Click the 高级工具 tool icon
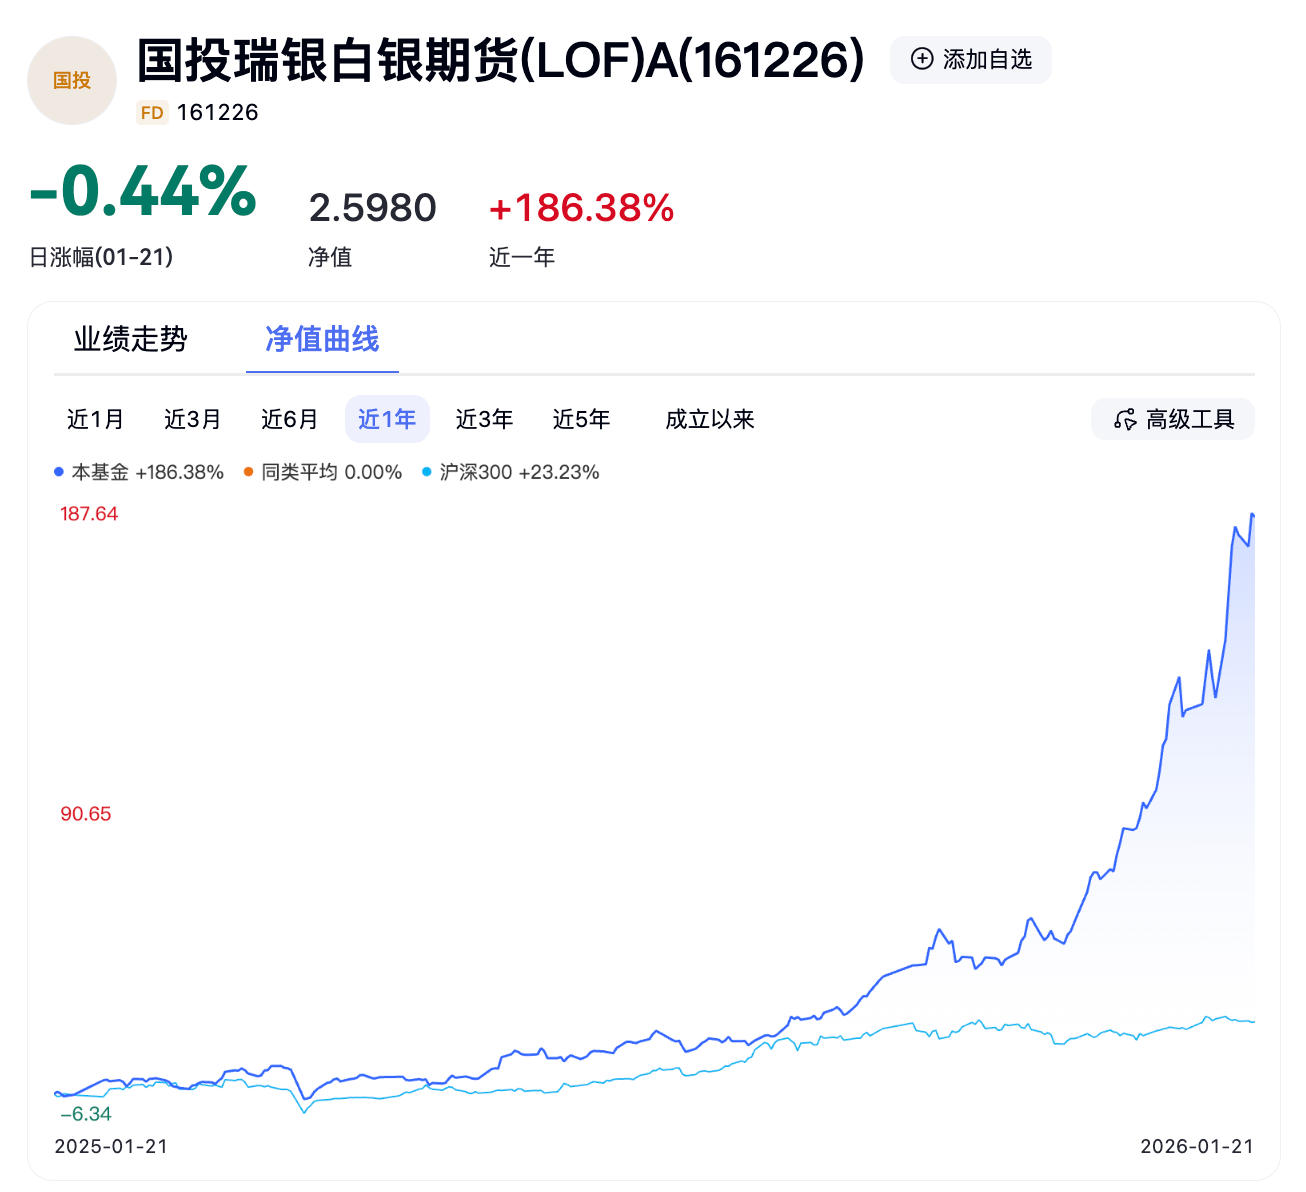 [x=1124, y=419]
